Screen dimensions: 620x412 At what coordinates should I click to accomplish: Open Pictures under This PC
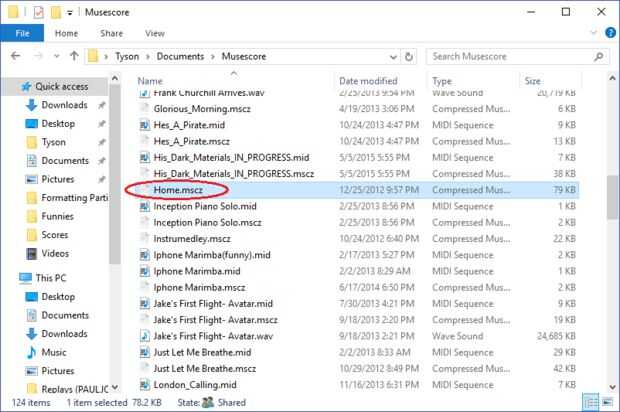click(58, 371)
